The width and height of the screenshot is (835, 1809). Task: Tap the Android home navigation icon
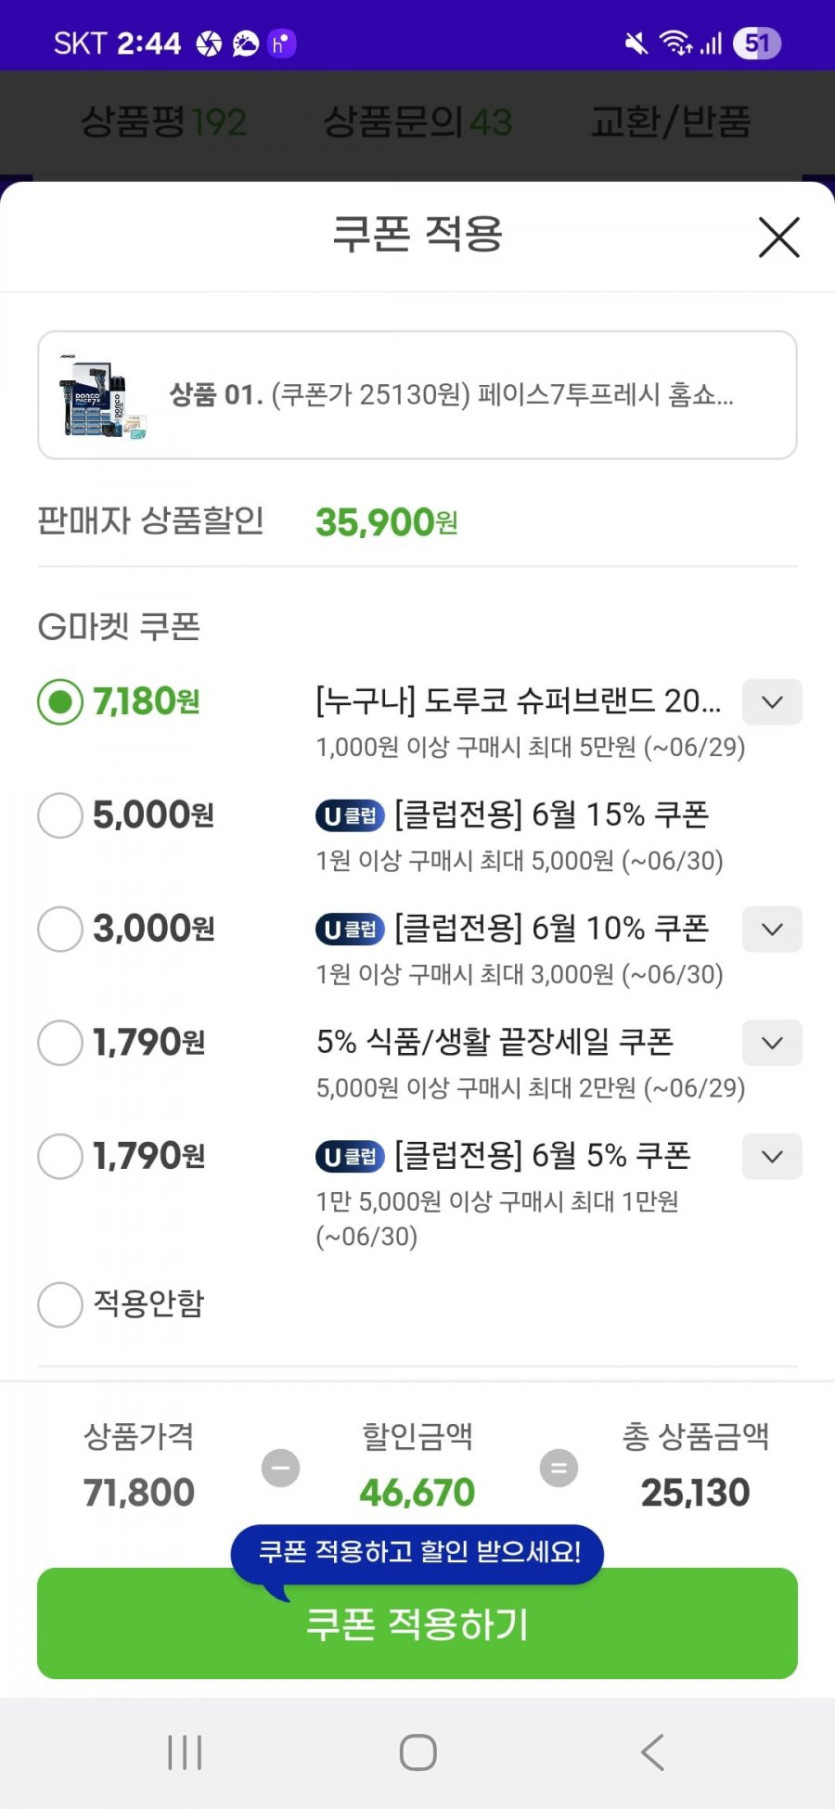click(418, 1752)
